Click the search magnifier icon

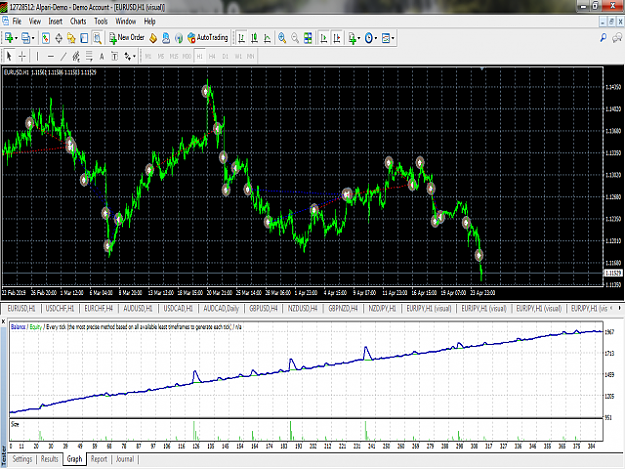603,38
